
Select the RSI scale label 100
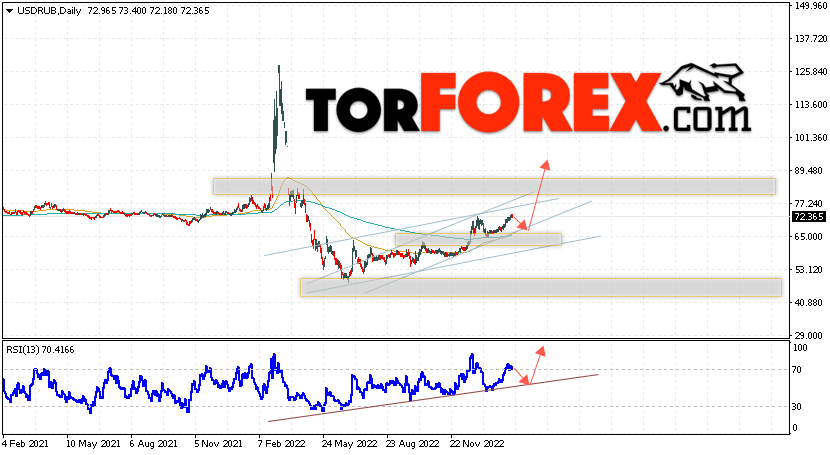click(x=800, y=348)
